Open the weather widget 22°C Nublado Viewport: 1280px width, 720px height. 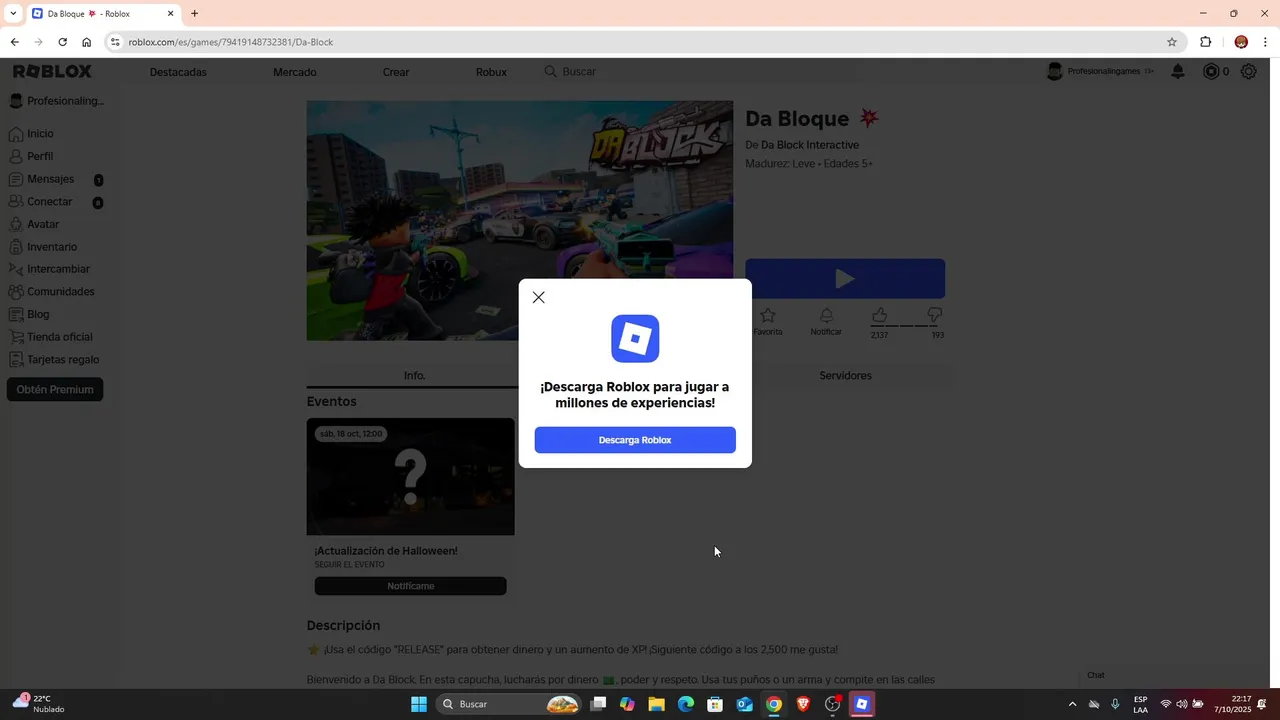(x=40, y=704)
